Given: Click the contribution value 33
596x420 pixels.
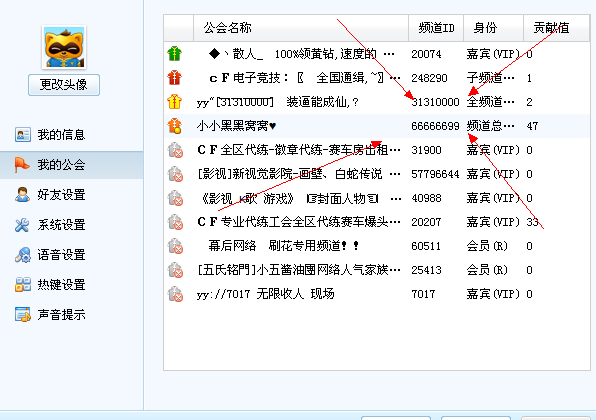Looking at the screenshot, I should coord(533,222).
